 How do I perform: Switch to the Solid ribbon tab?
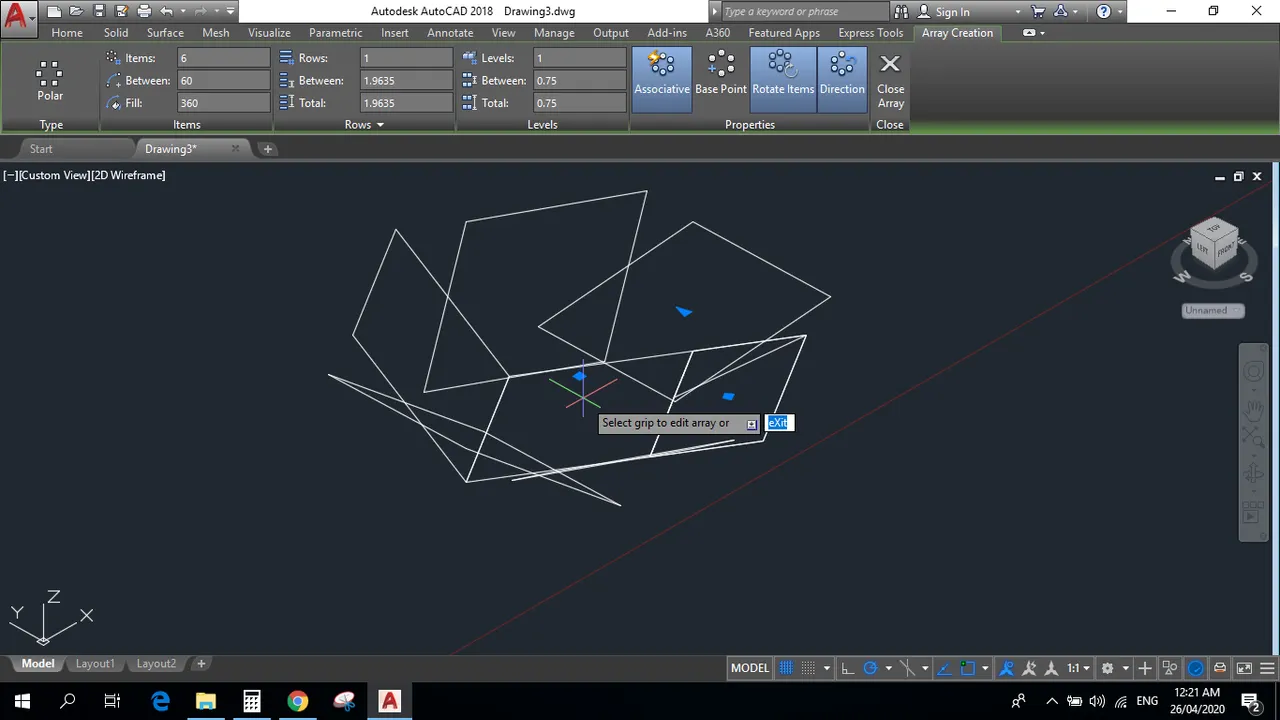pyautogui.click(x=116, y=33)
